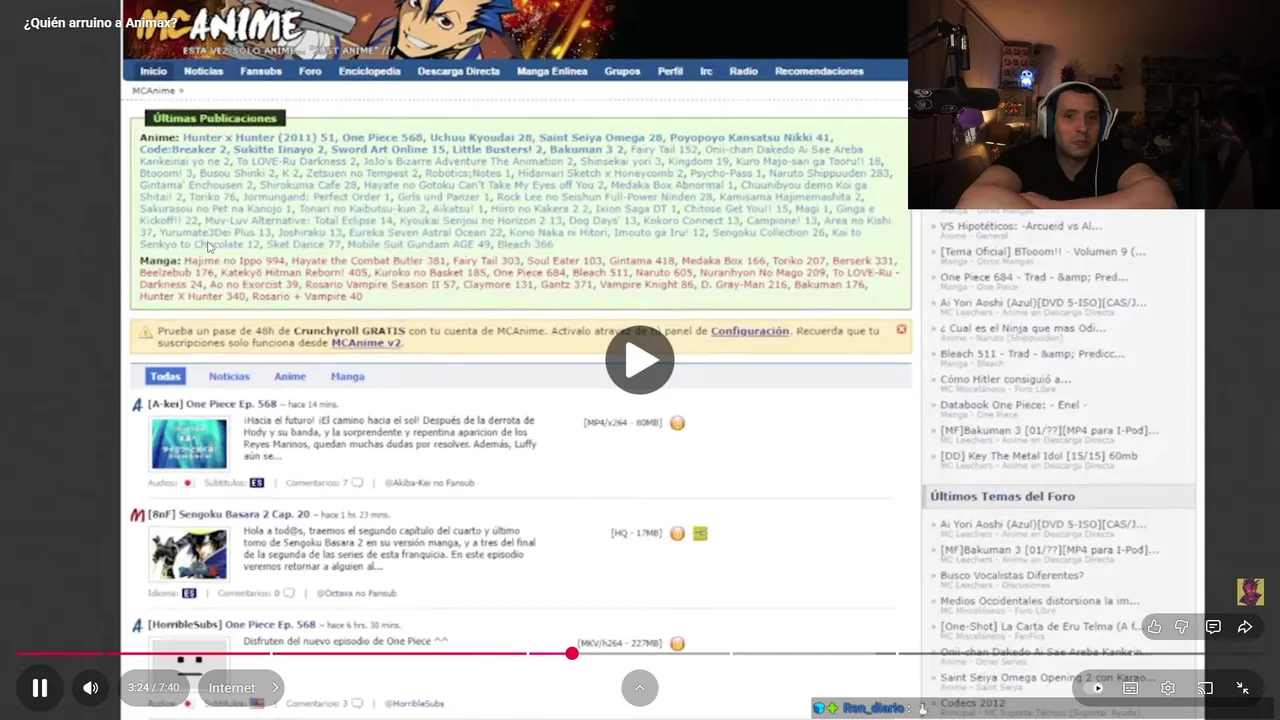1280x720 pixels.
Task: Click the green icon beside [HQ - 17MB]
Action: pos(700,533)
